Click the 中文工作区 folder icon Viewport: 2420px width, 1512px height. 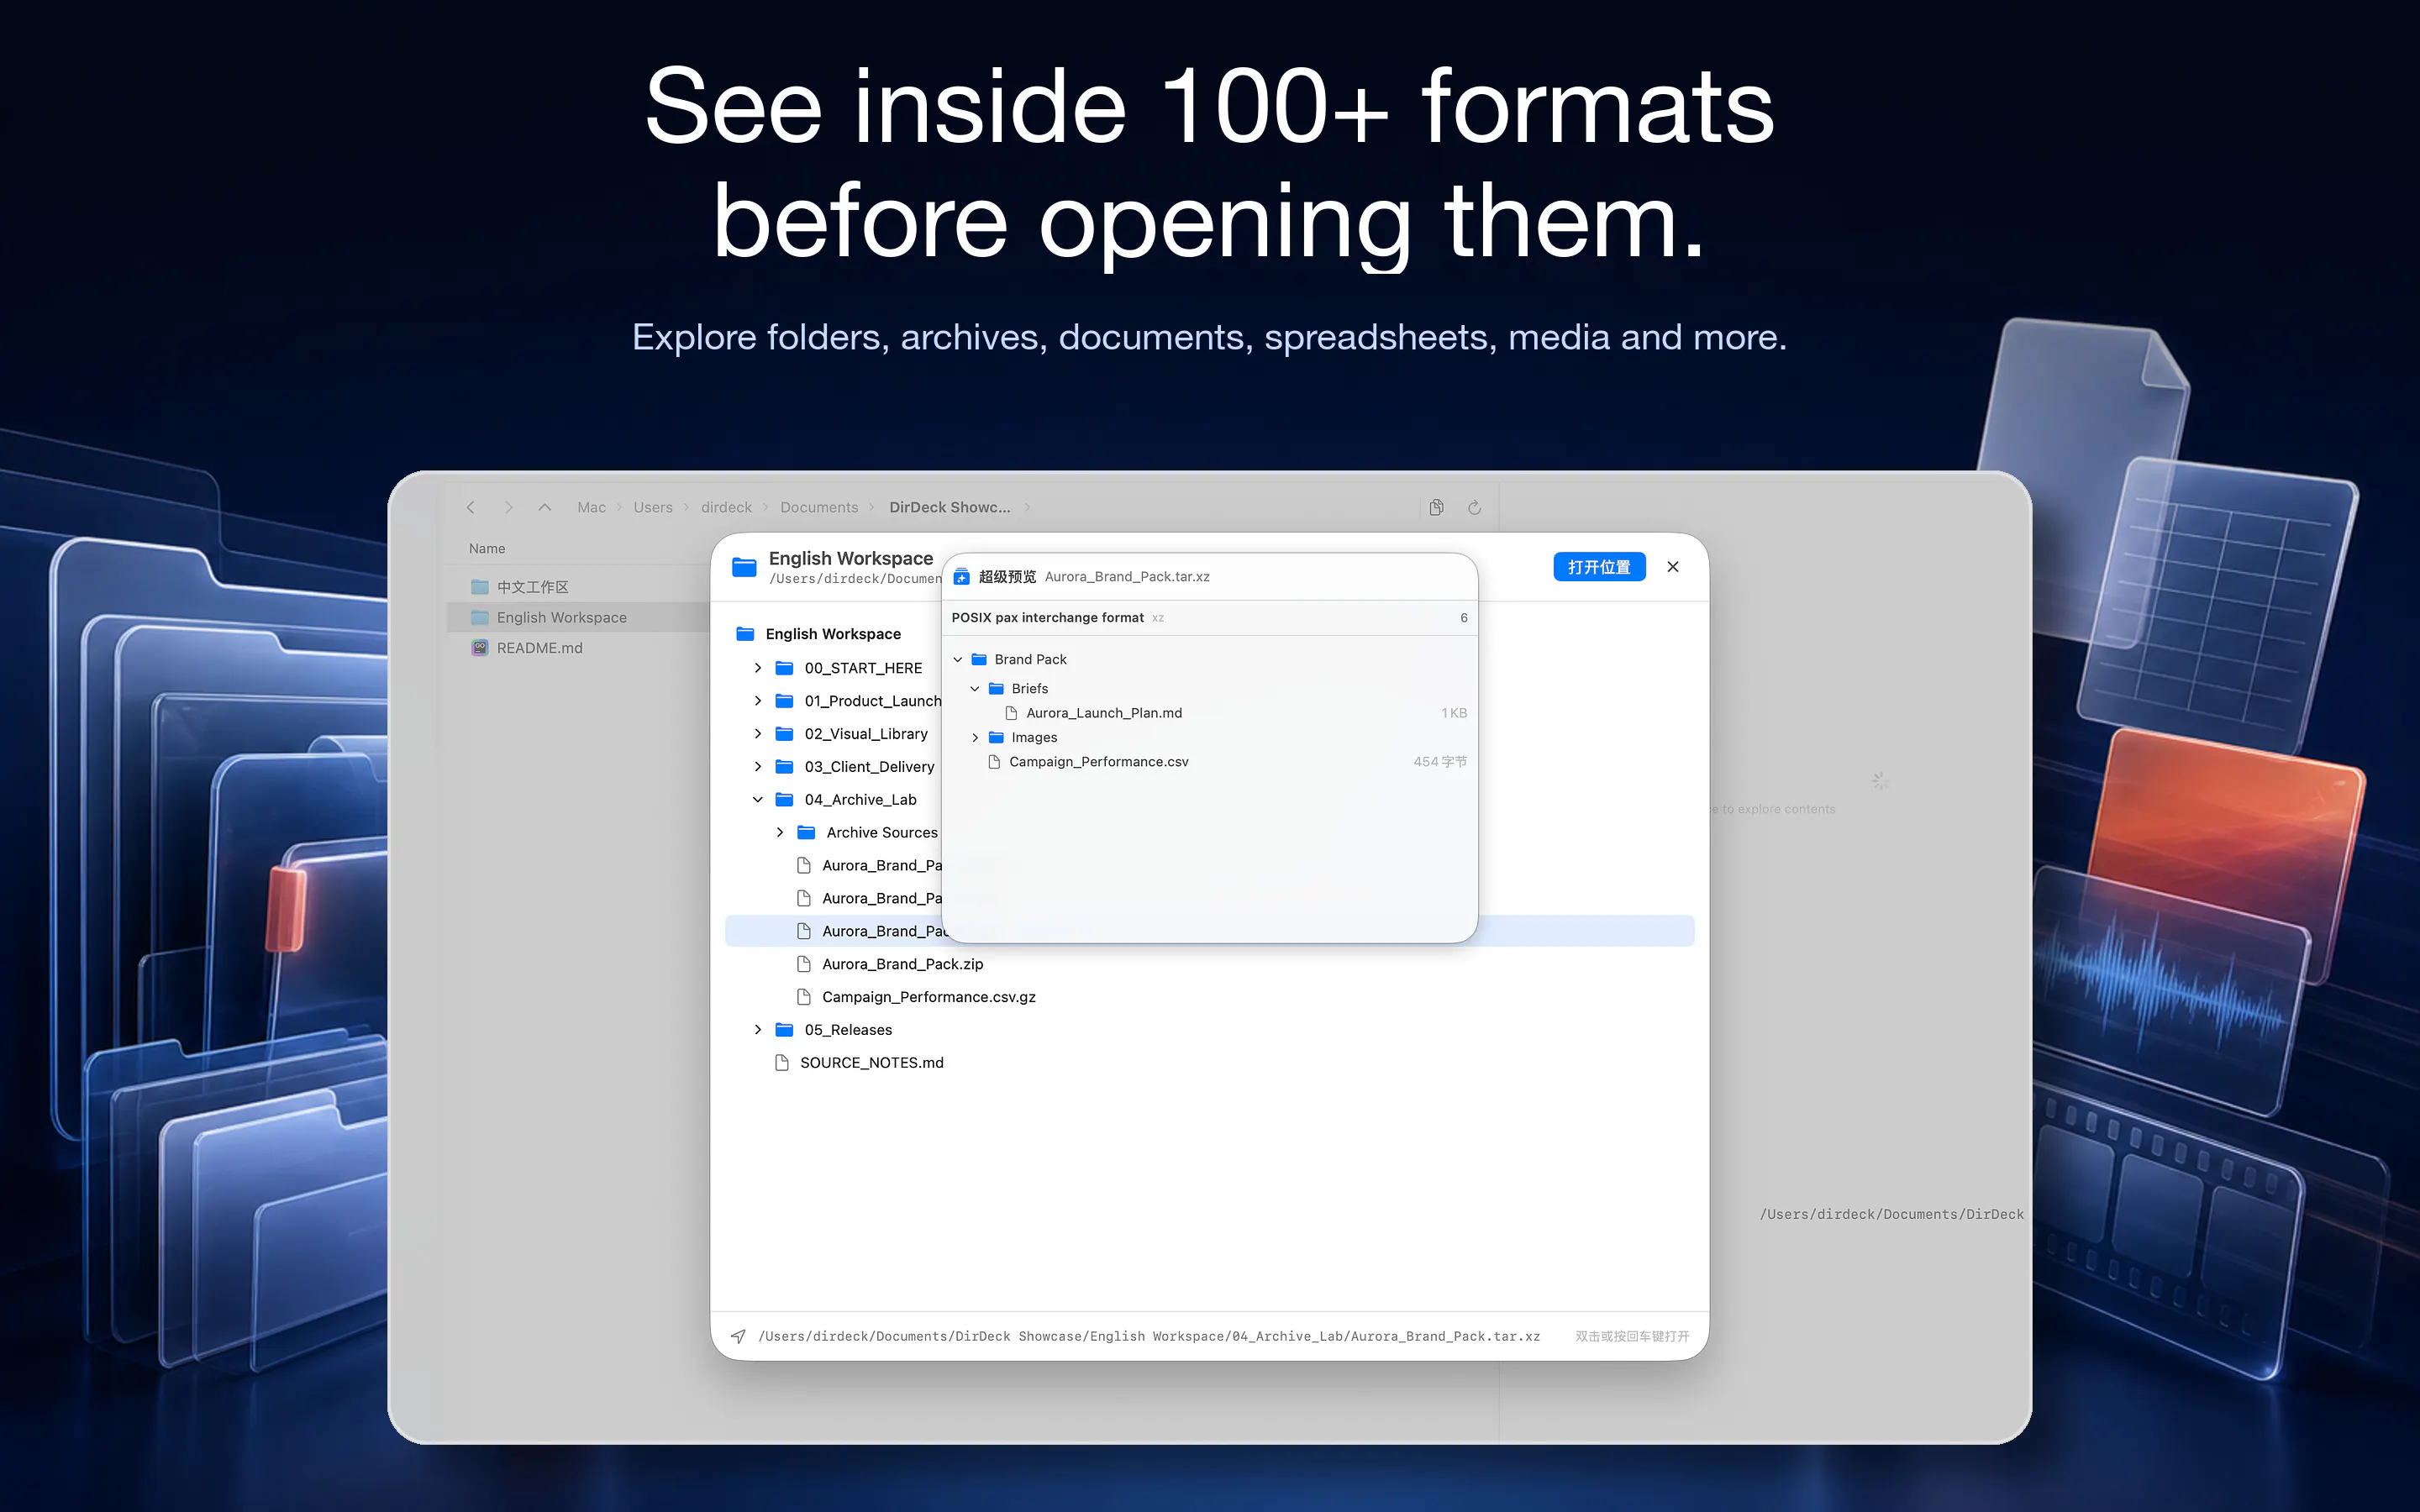[480, 587]
